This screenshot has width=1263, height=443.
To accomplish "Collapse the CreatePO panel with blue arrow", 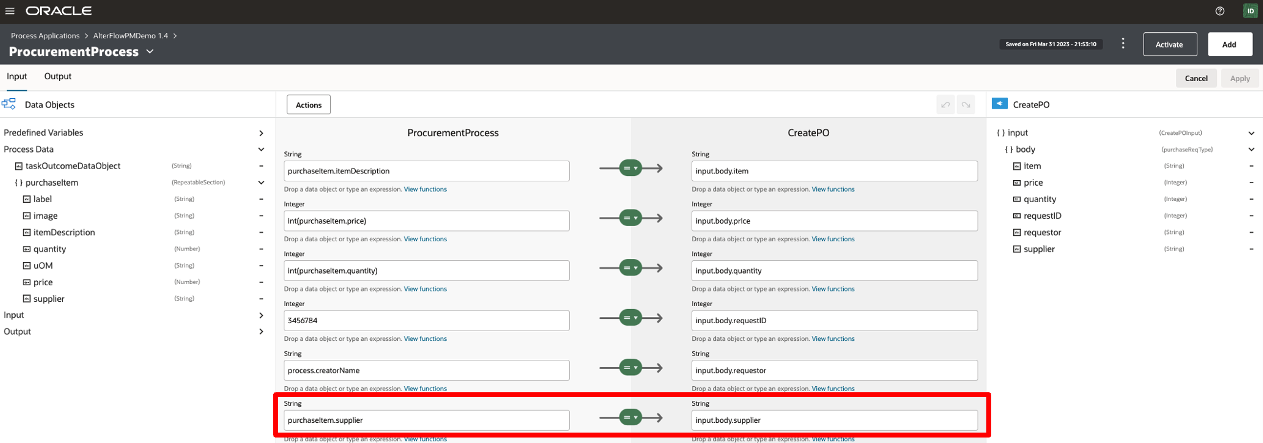I will click(x=999, y=104).
